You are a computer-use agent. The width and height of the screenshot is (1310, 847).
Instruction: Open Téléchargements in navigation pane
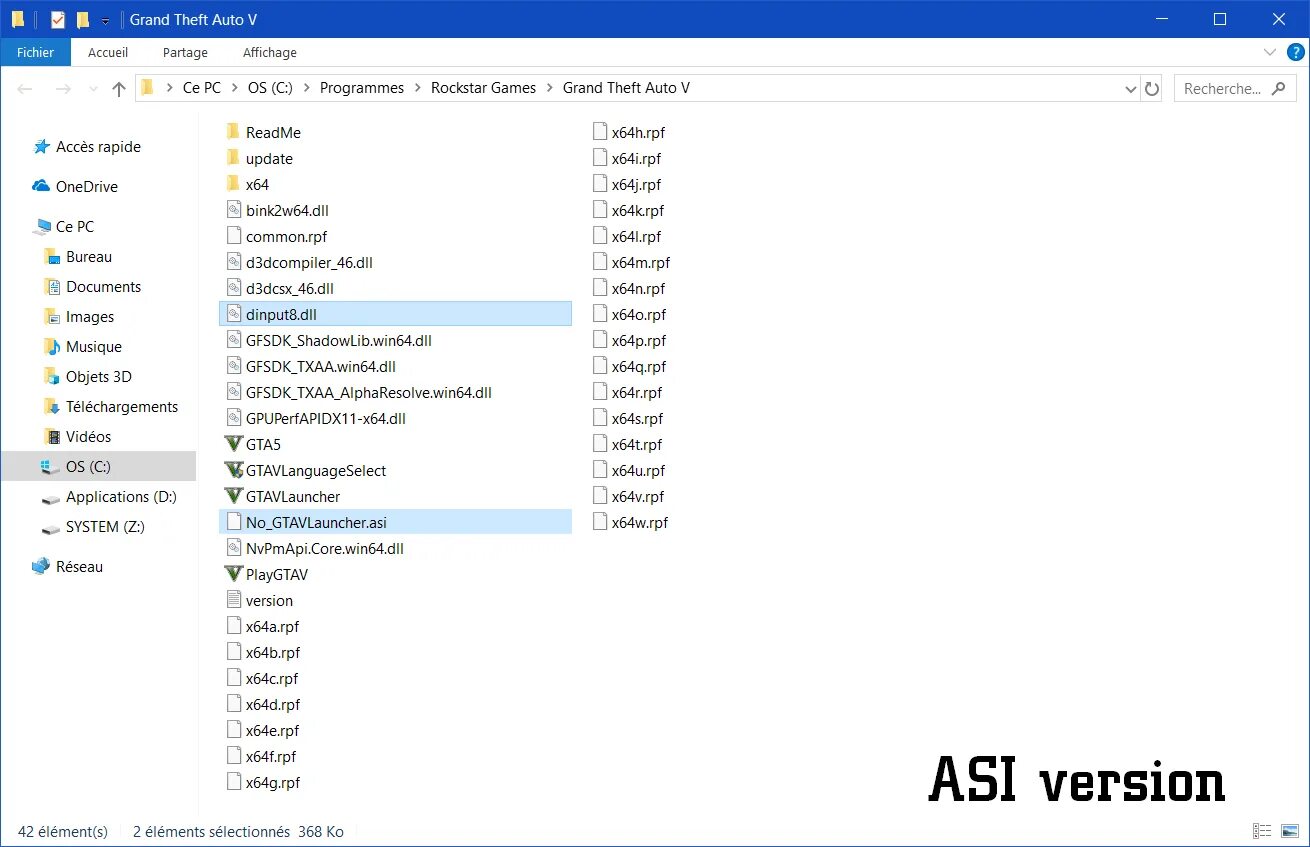click(122, 407)
